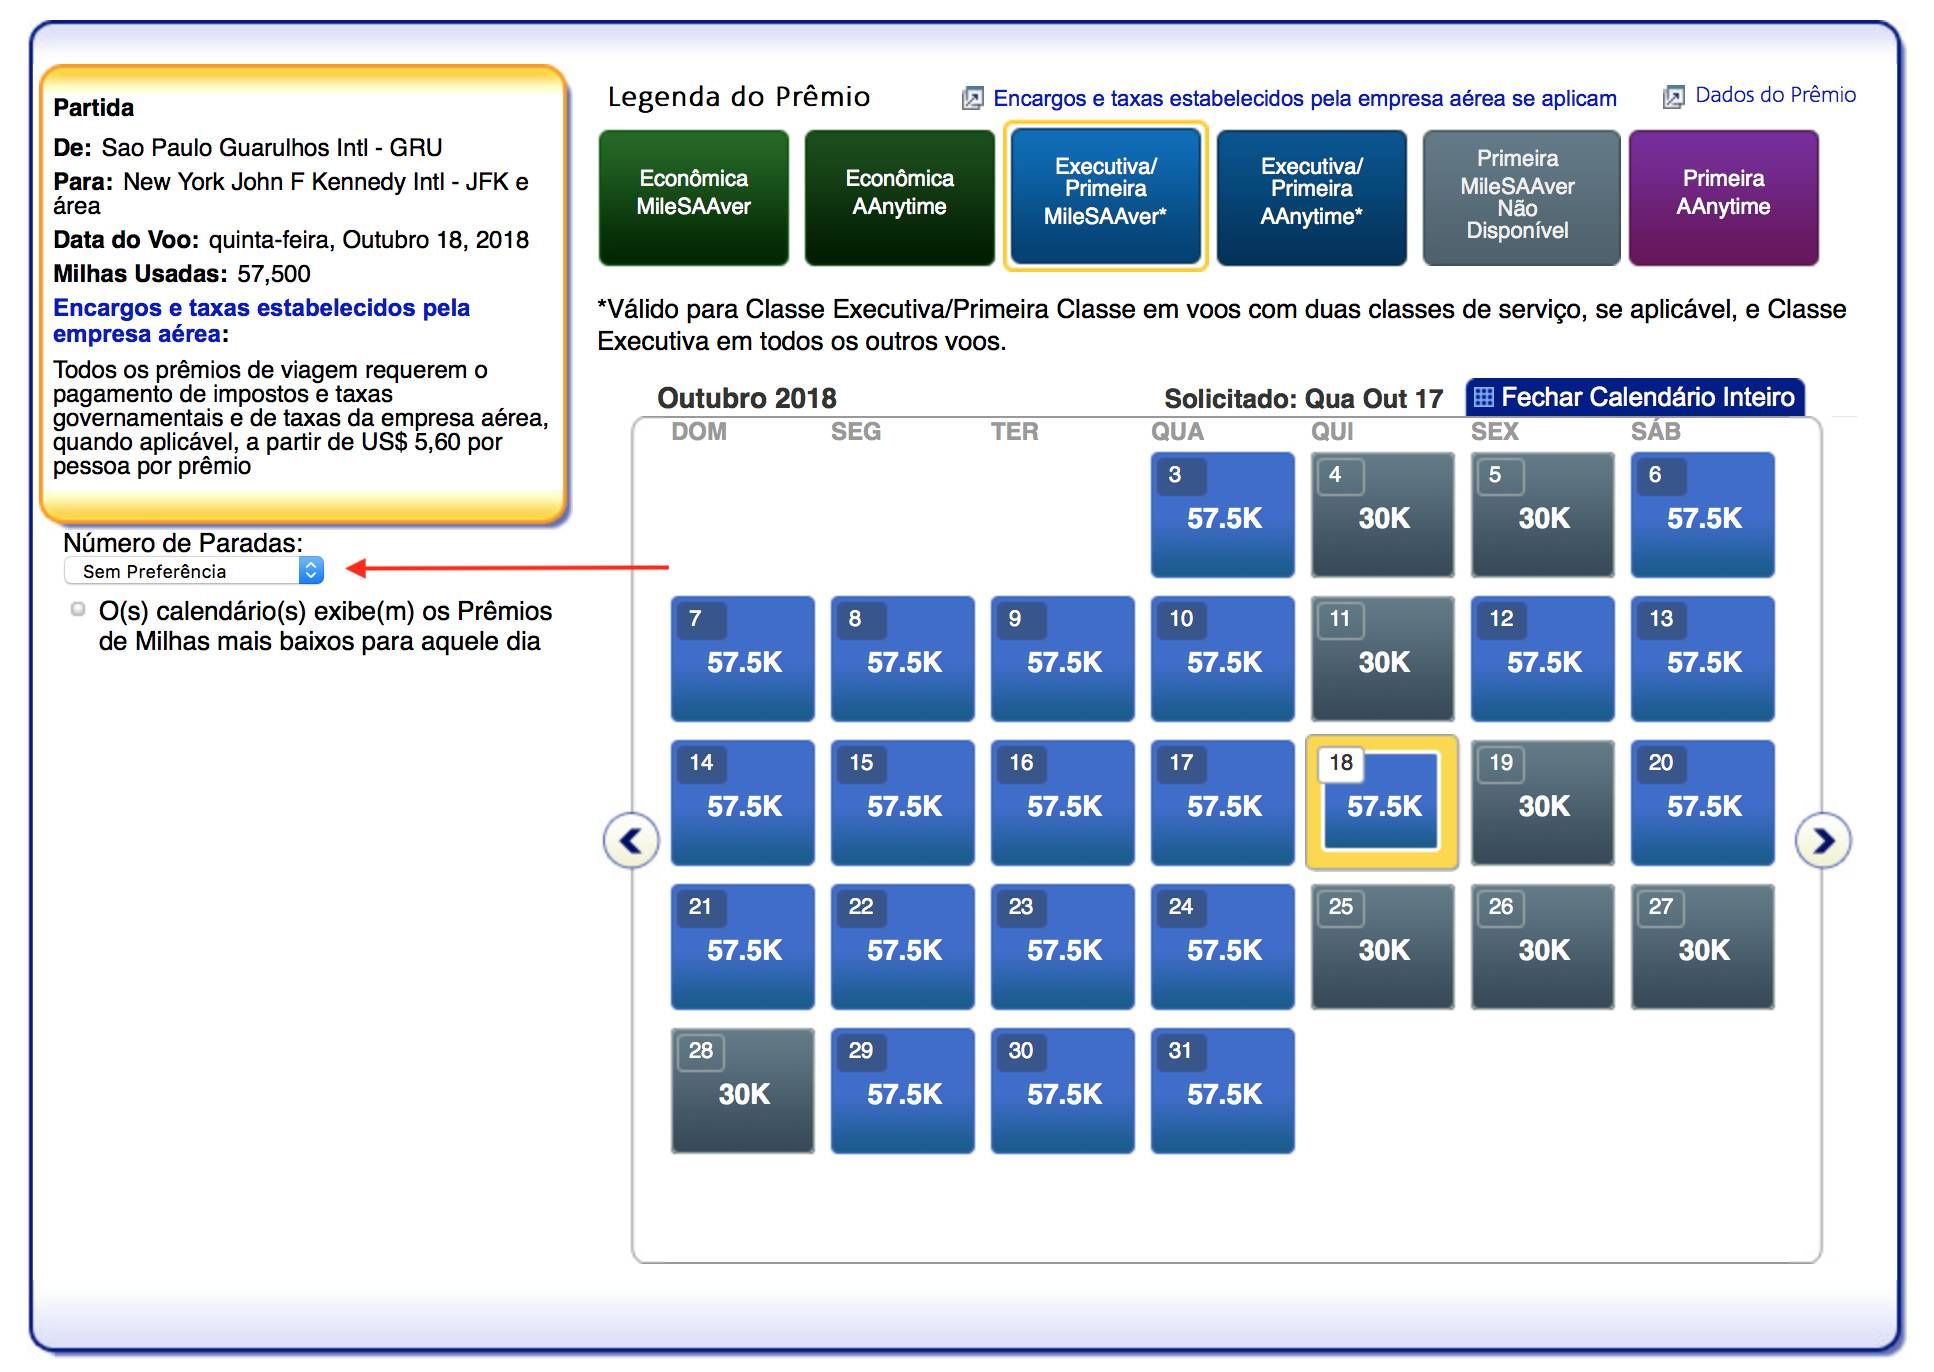
Task: Select Executiva/Primeira AAnytime award type
Action: tap(1312, 197)
